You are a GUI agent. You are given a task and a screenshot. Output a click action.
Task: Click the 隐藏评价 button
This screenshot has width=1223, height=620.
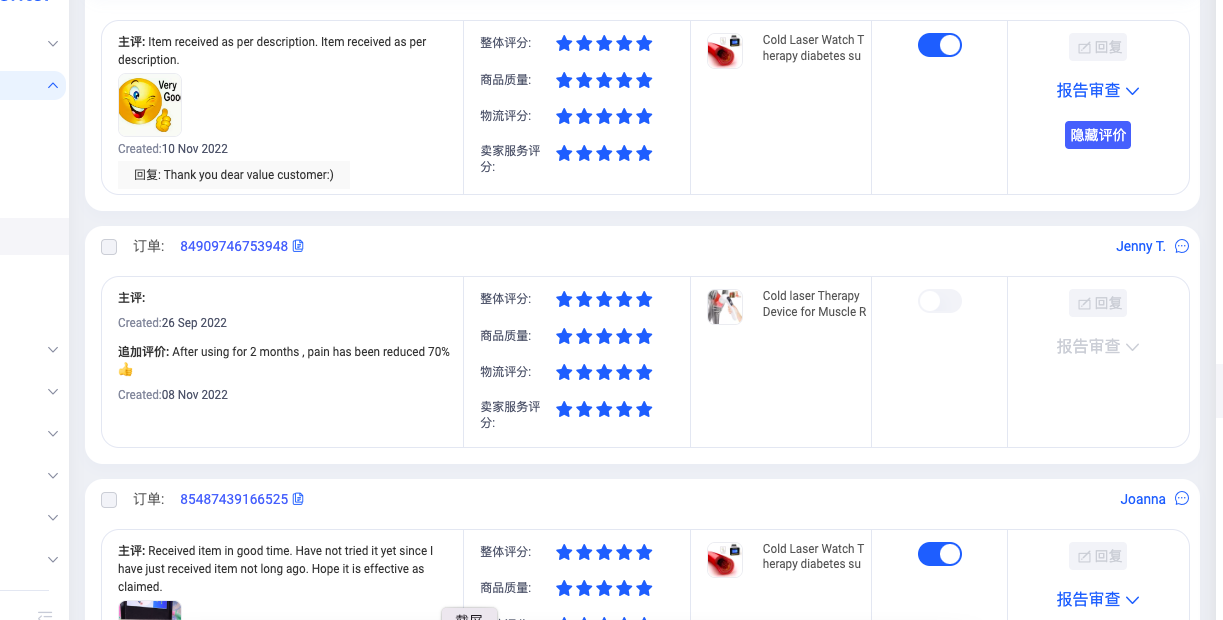(1098, 135)
